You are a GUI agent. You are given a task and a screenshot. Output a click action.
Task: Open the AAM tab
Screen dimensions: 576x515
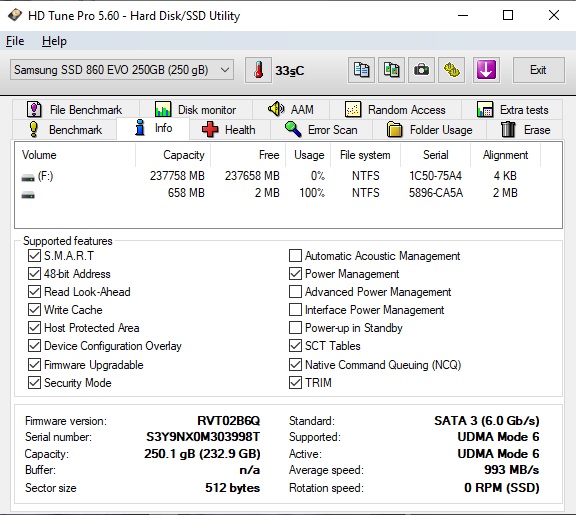[291, 109]
